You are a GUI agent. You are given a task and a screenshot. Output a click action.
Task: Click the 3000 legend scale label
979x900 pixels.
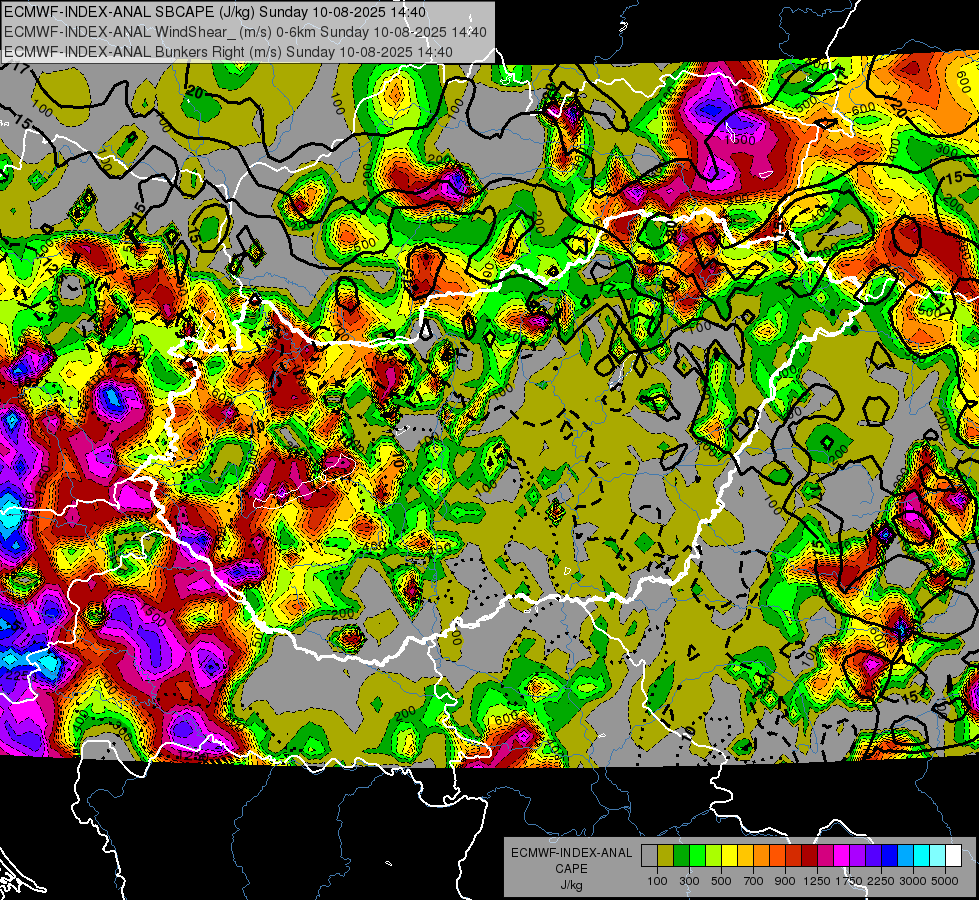pos(913,881)
